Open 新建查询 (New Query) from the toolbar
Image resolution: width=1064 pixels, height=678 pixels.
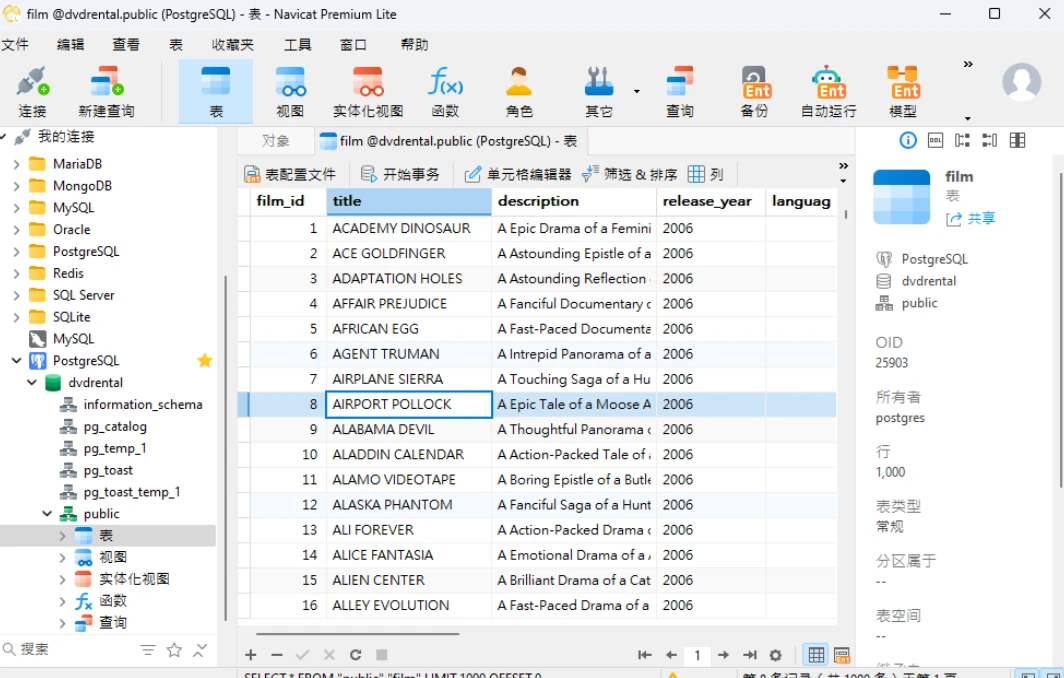pyautogui.click(x=106, y=91)
